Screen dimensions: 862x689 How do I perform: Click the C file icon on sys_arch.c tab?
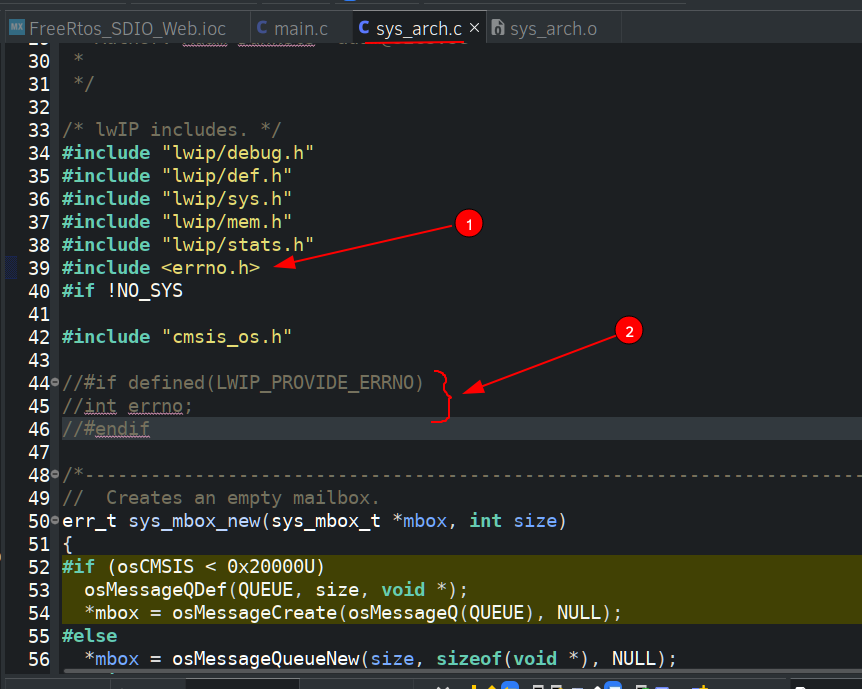[363, 27]
